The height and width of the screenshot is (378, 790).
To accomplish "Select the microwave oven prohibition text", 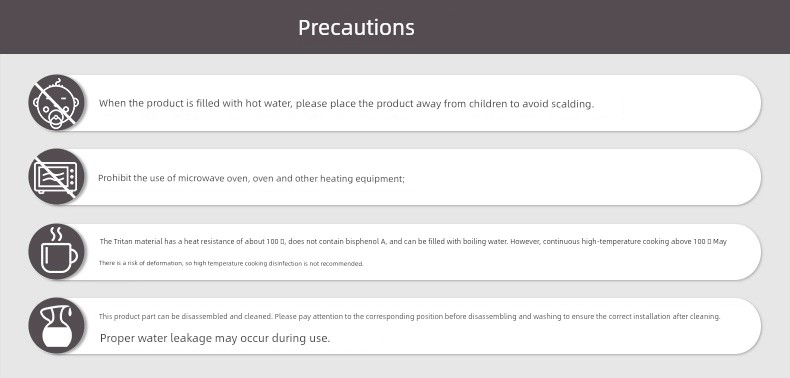I will click(251, 178).
